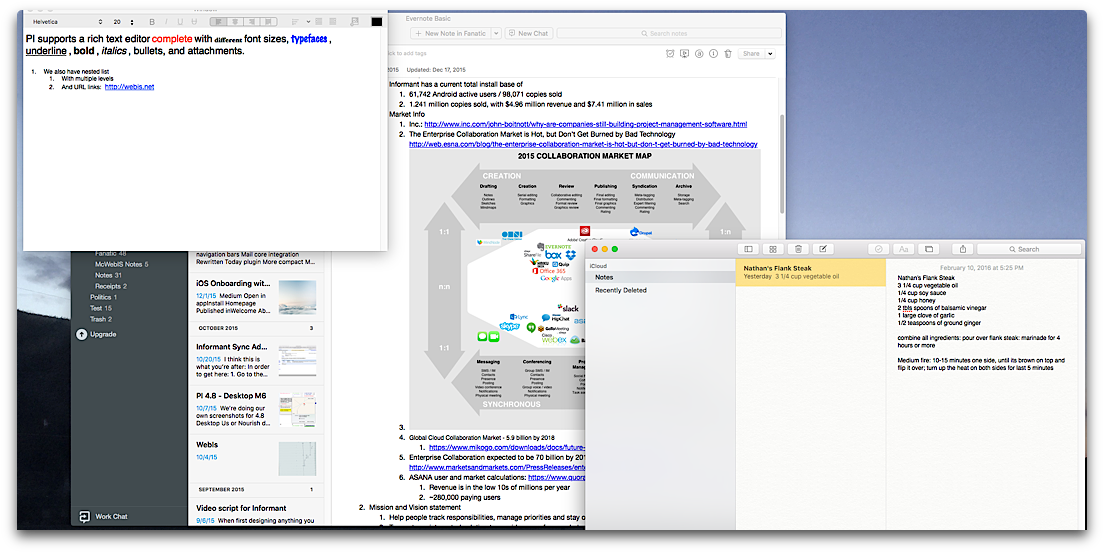
Task: Focus the Search field in Apple Notes
Action: pyautogui.click(x=1028, y=249)
